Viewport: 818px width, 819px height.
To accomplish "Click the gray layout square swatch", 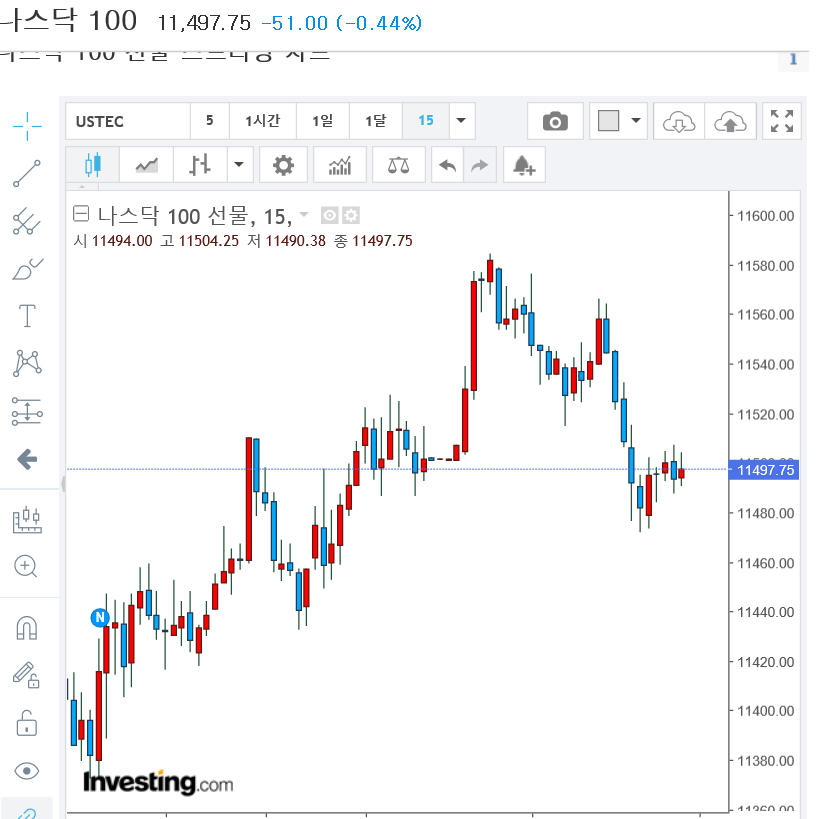I will pyautogui.click(x=609, y=121).
